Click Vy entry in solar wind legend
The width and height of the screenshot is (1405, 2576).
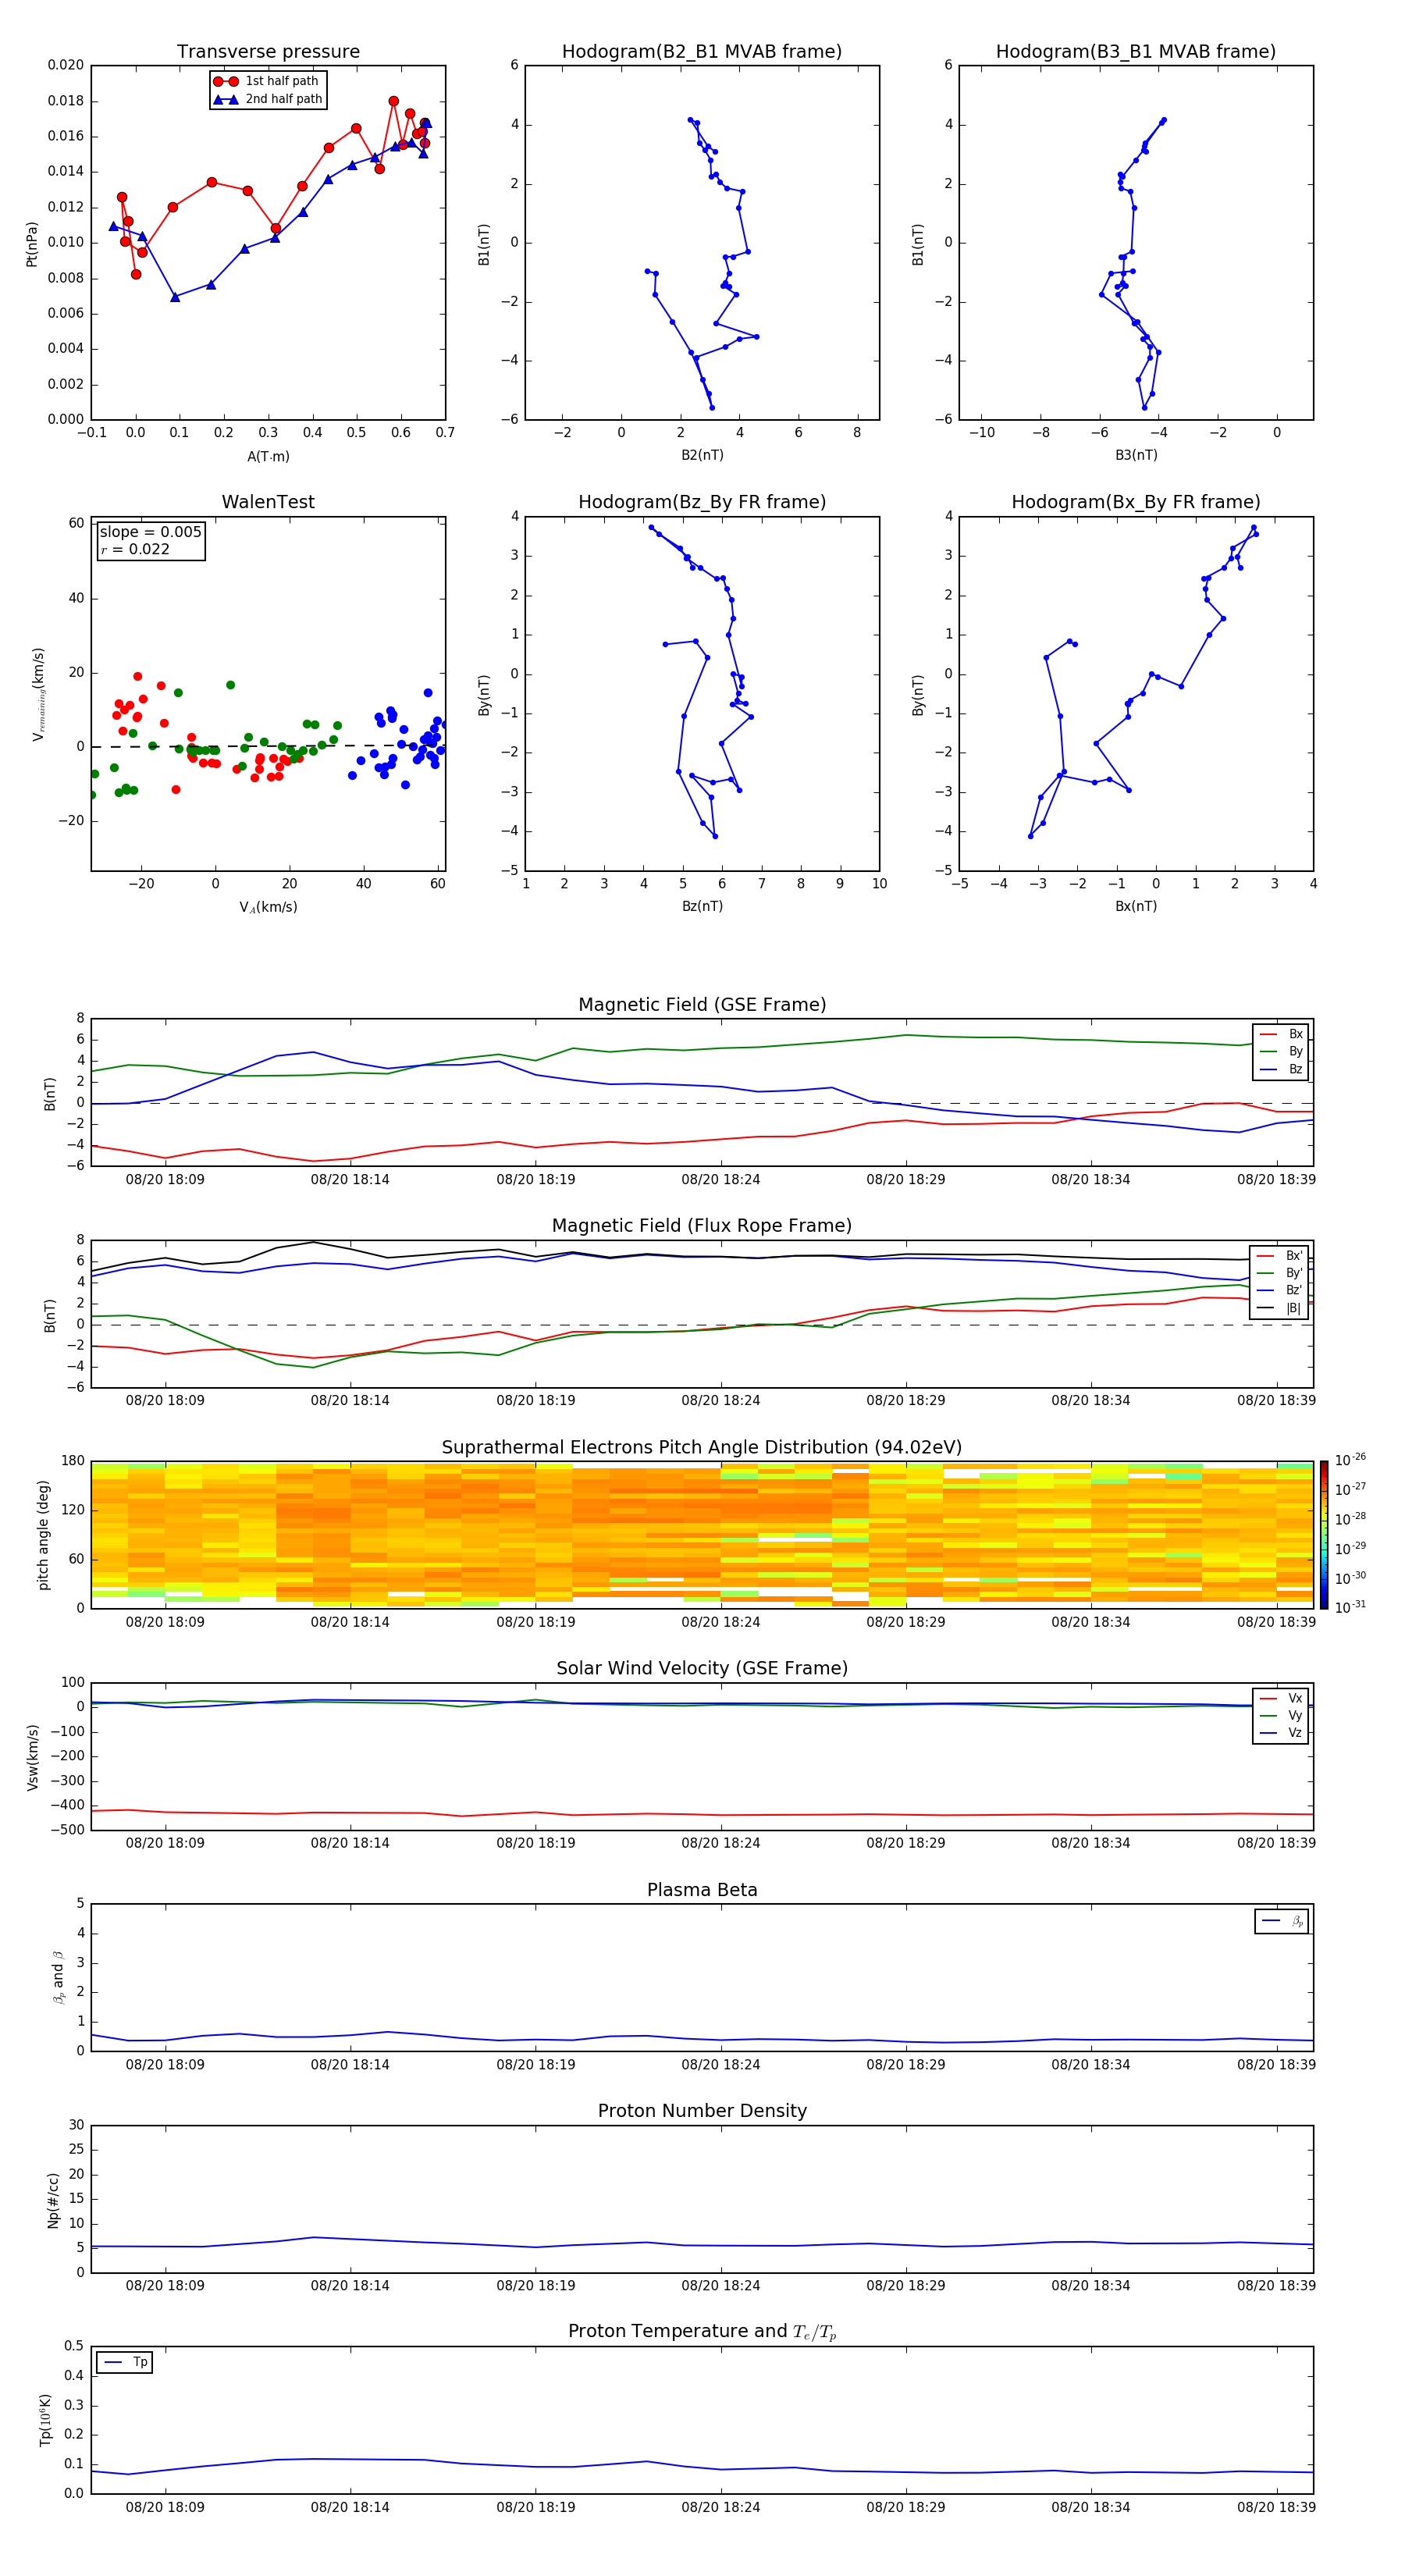tap(1281, 1716)
